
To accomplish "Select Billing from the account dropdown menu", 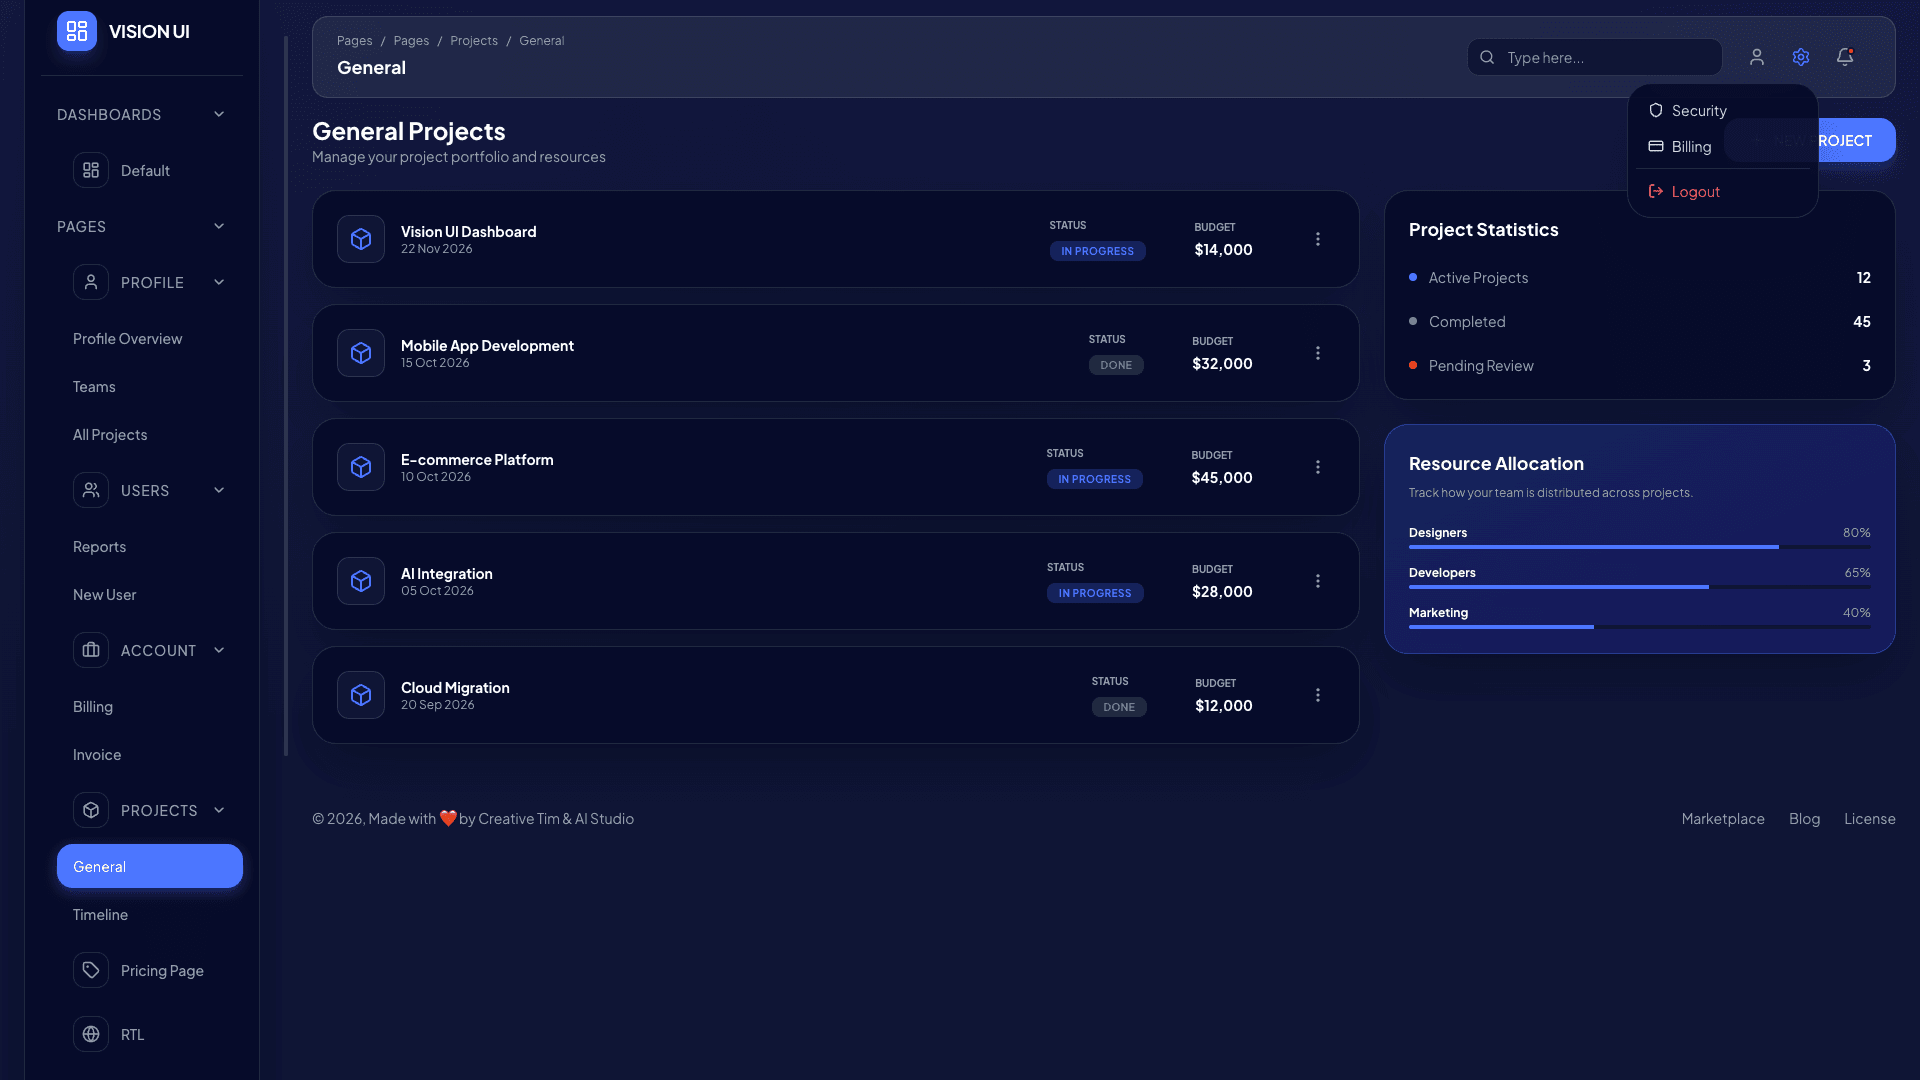I will (x=1691, y=146).
